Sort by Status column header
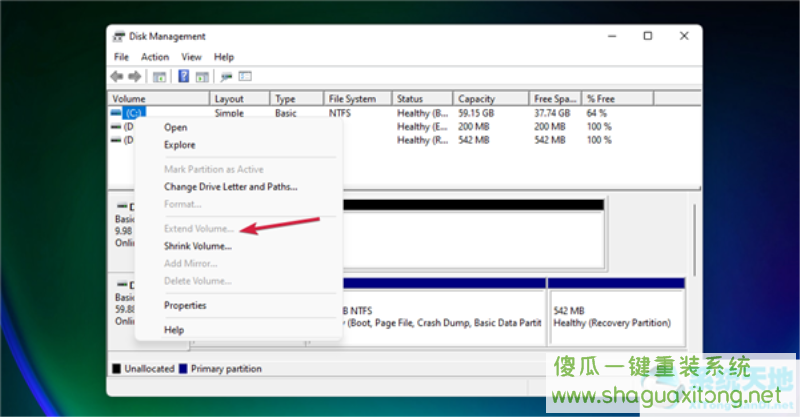The image size is (800, 417). click(x=422, y=99)
